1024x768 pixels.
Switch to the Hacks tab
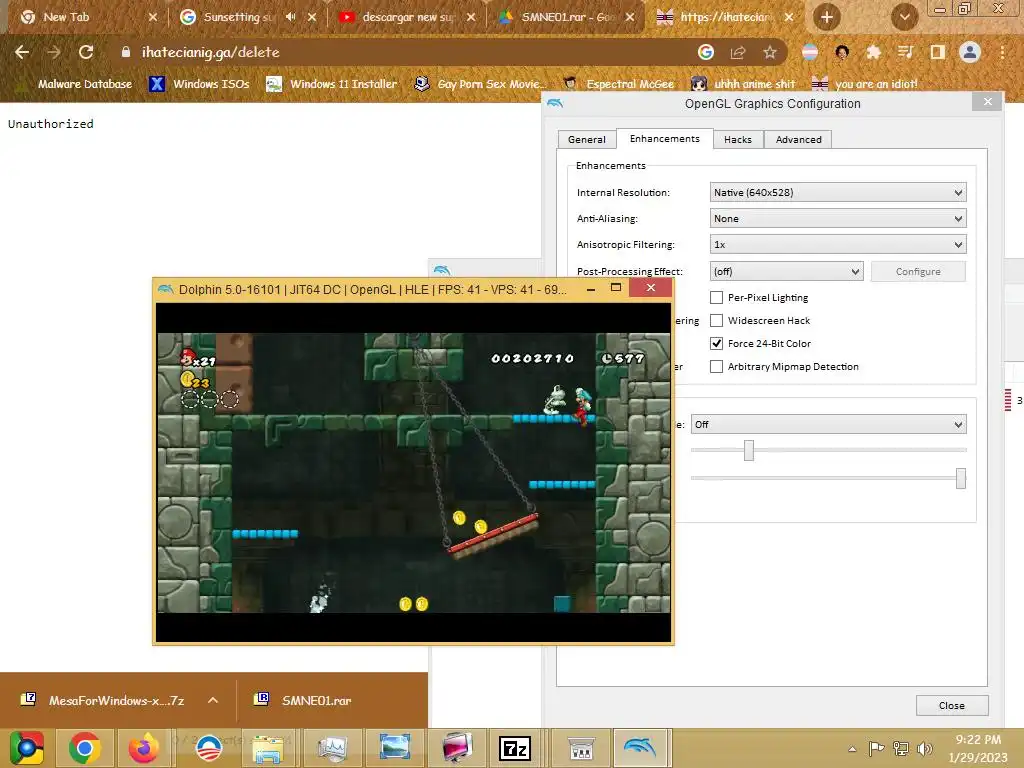[x=738, y=140]
